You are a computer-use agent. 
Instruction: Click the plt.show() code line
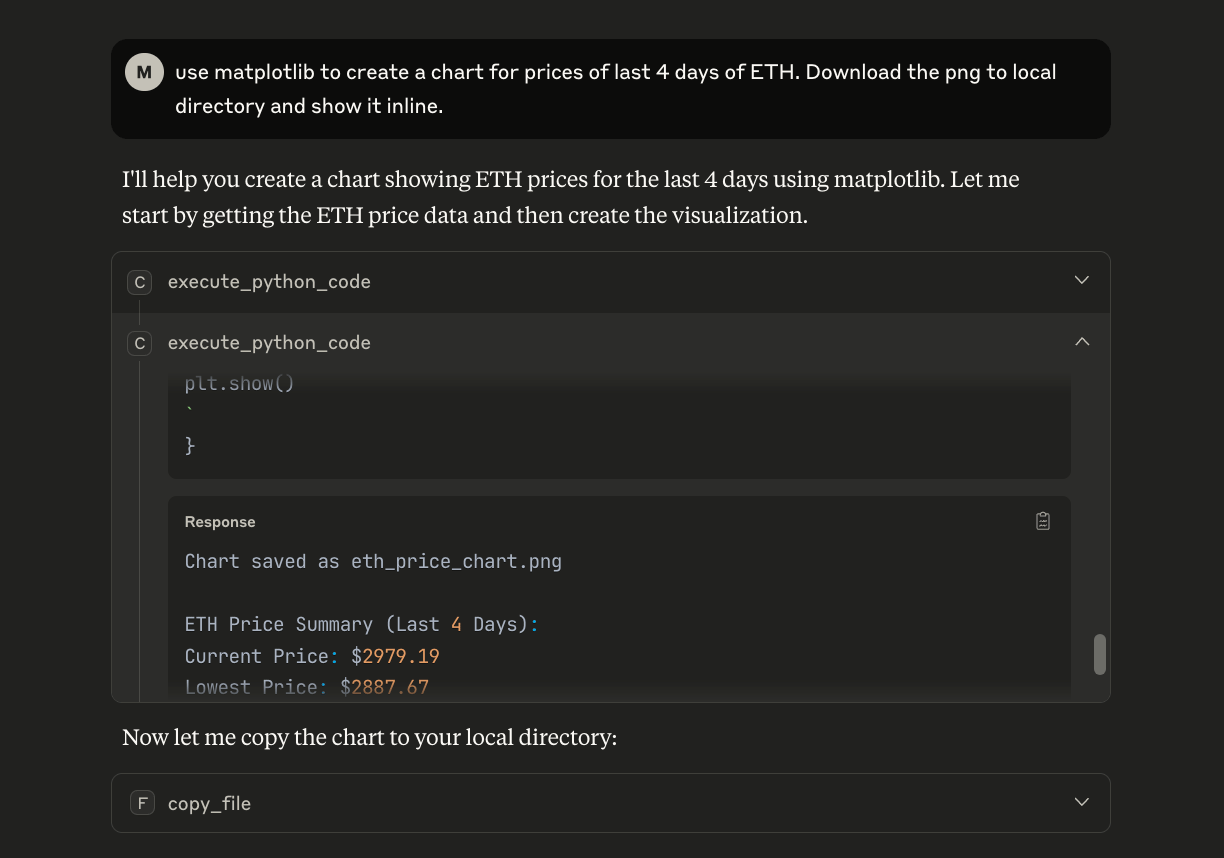(240, 384)
